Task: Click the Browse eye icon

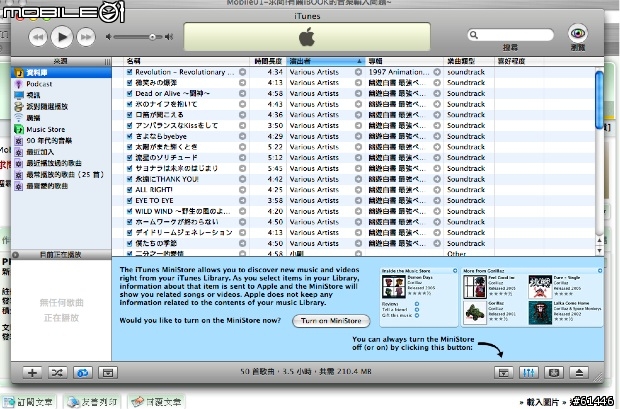Action: click(577, 34)
